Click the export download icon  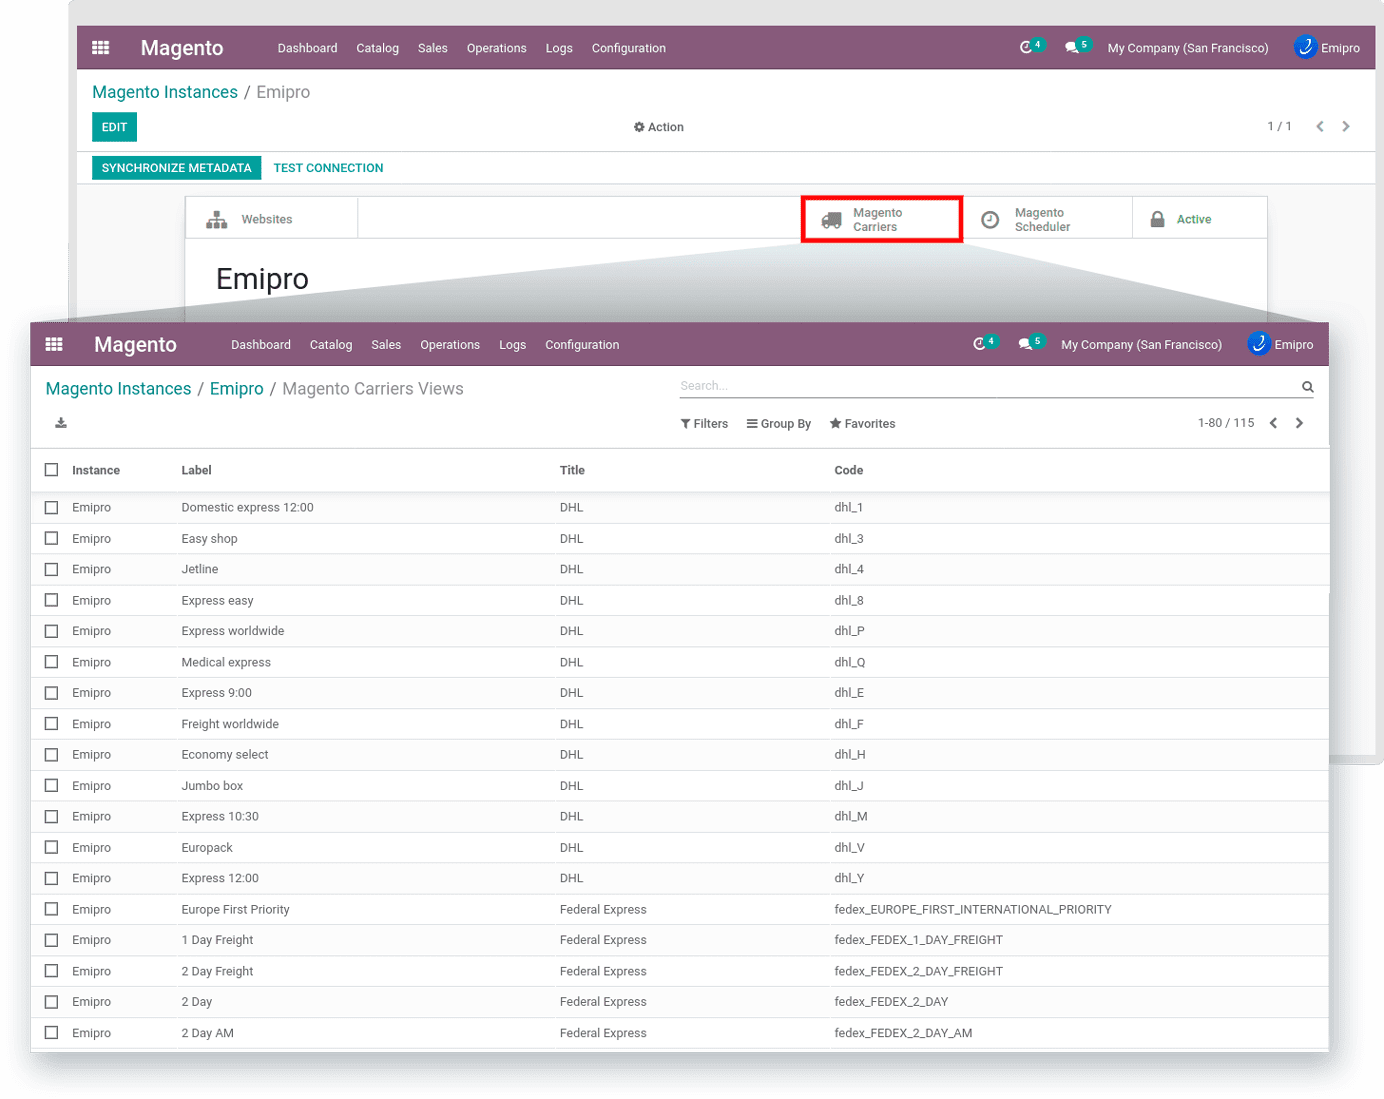click(61, 423)
